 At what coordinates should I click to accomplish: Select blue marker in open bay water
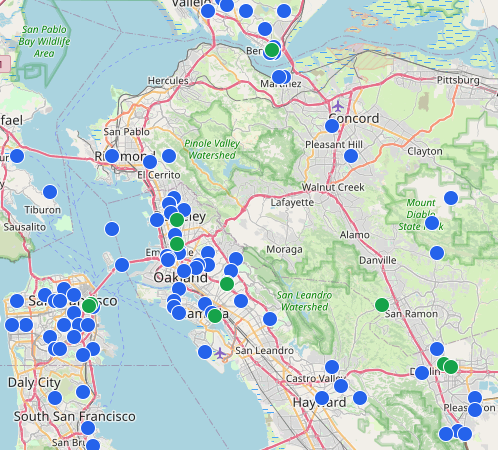pyautogui.click(x=112, y=229)
